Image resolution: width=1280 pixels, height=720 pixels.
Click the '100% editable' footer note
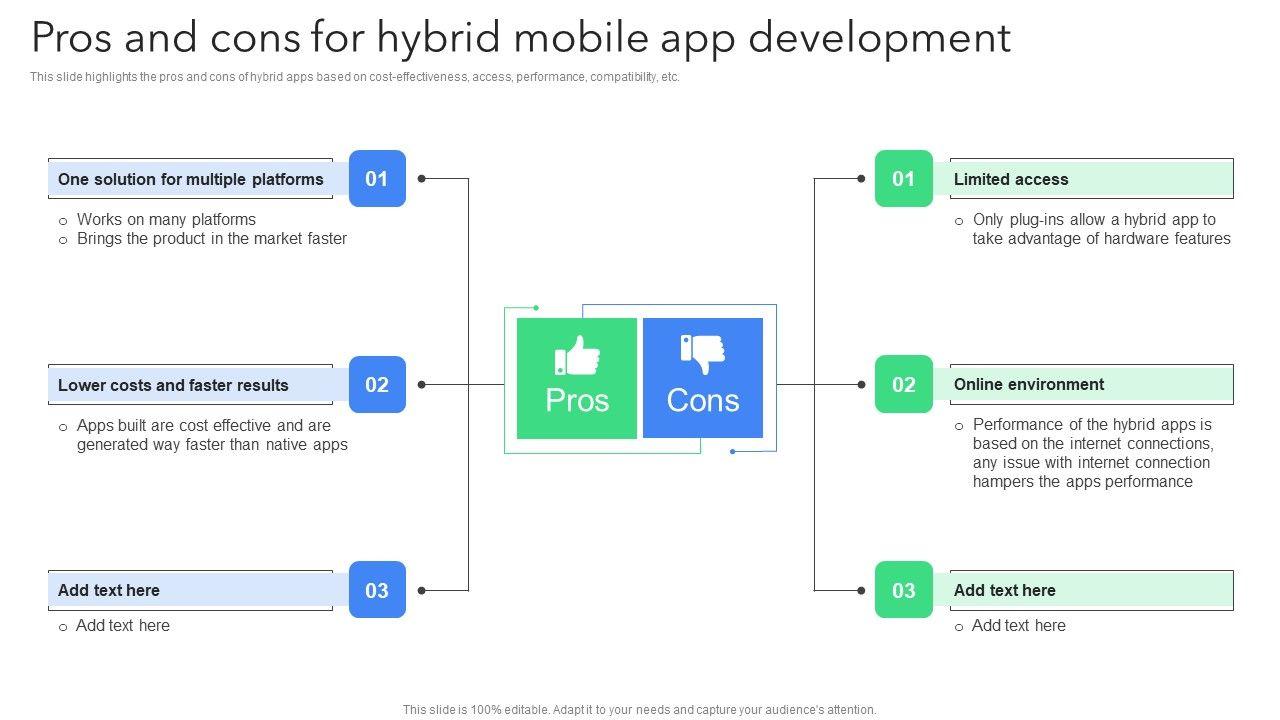click(x=640, y=710)
